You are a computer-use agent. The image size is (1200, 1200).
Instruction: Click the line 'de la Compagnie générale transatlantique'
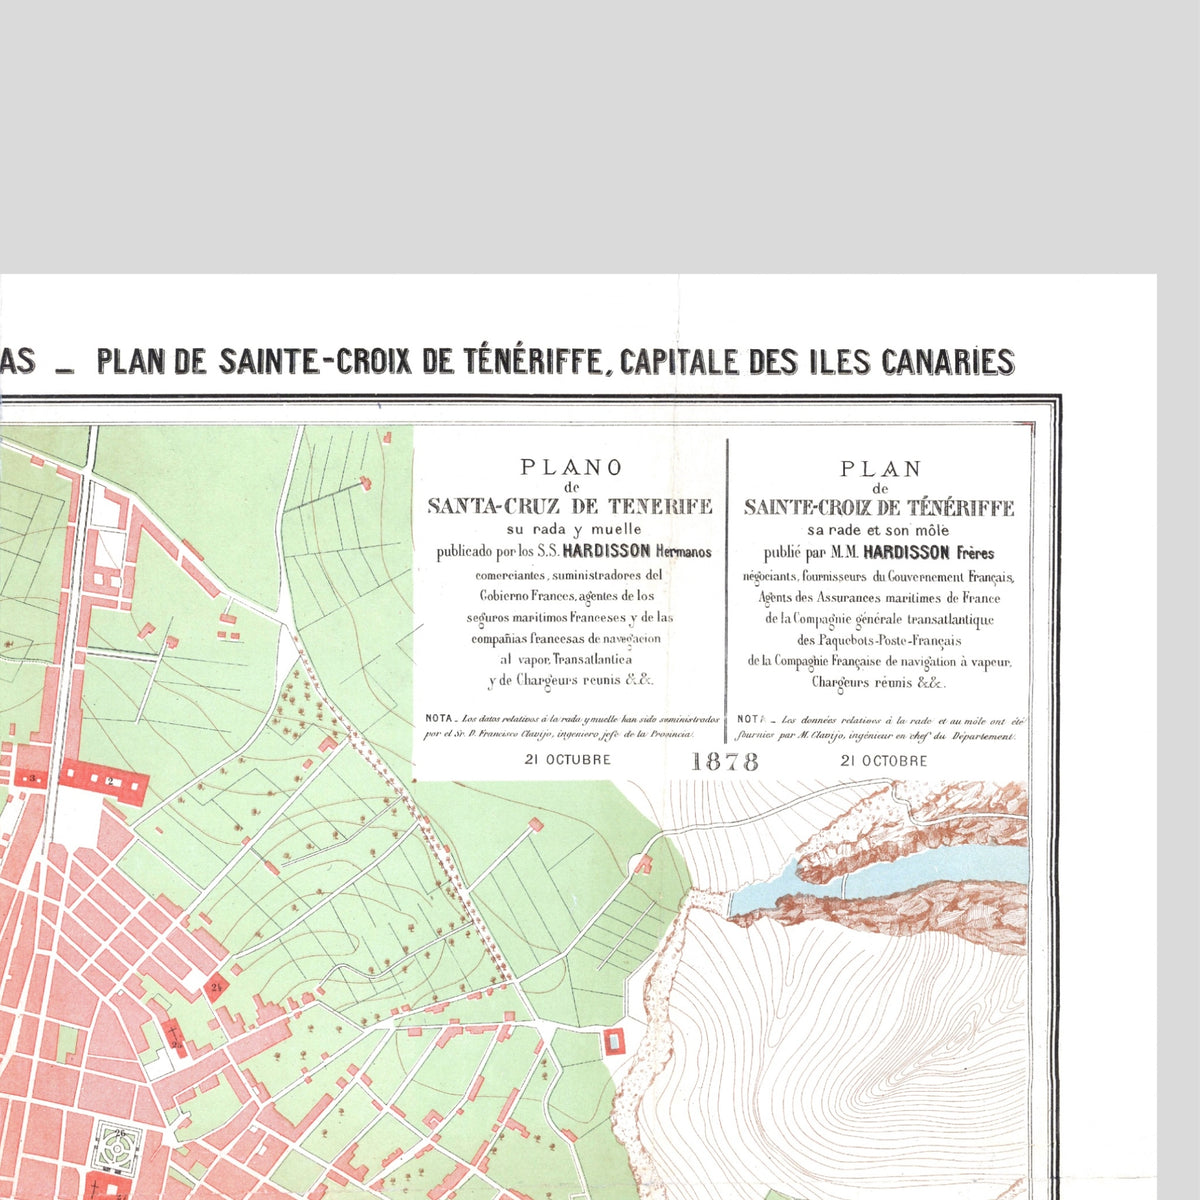click(x=879, y=619)
